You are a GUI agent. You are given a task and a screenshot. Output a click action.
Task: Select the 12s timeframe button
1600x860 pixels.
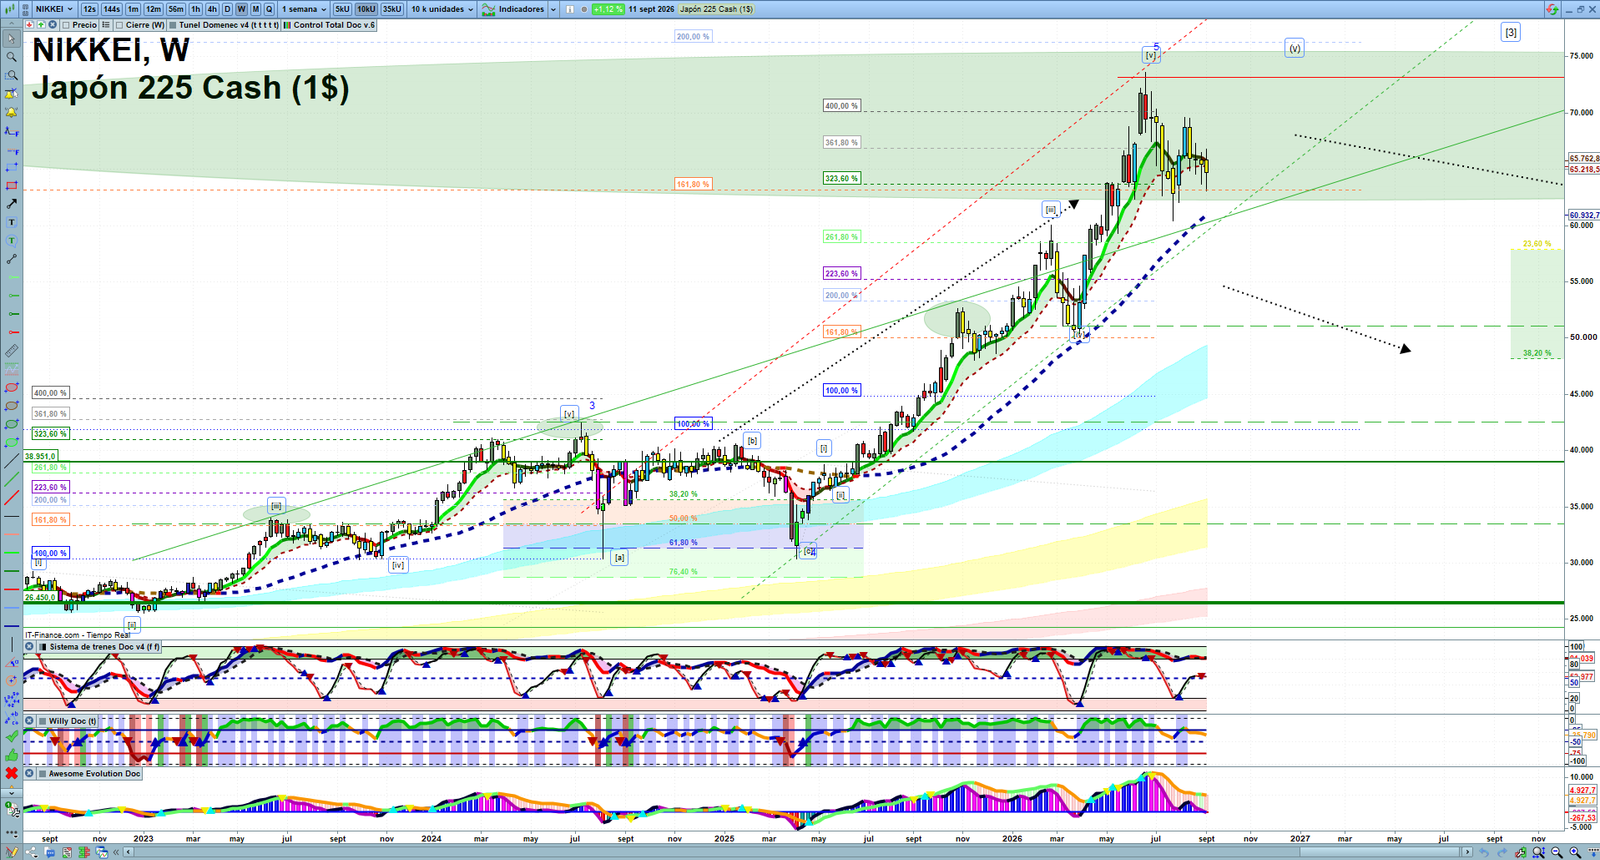90,9
